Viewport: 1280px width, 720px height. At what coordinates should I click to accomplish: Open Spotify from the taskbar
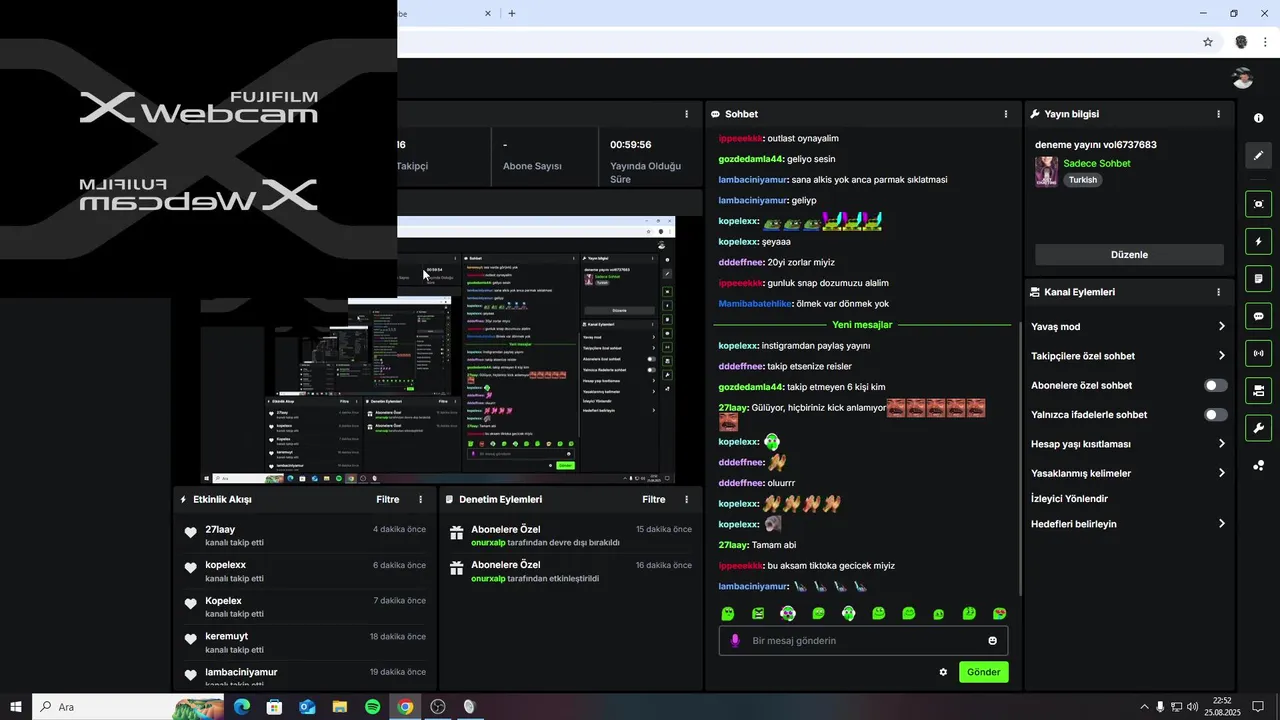coord(372,707)
